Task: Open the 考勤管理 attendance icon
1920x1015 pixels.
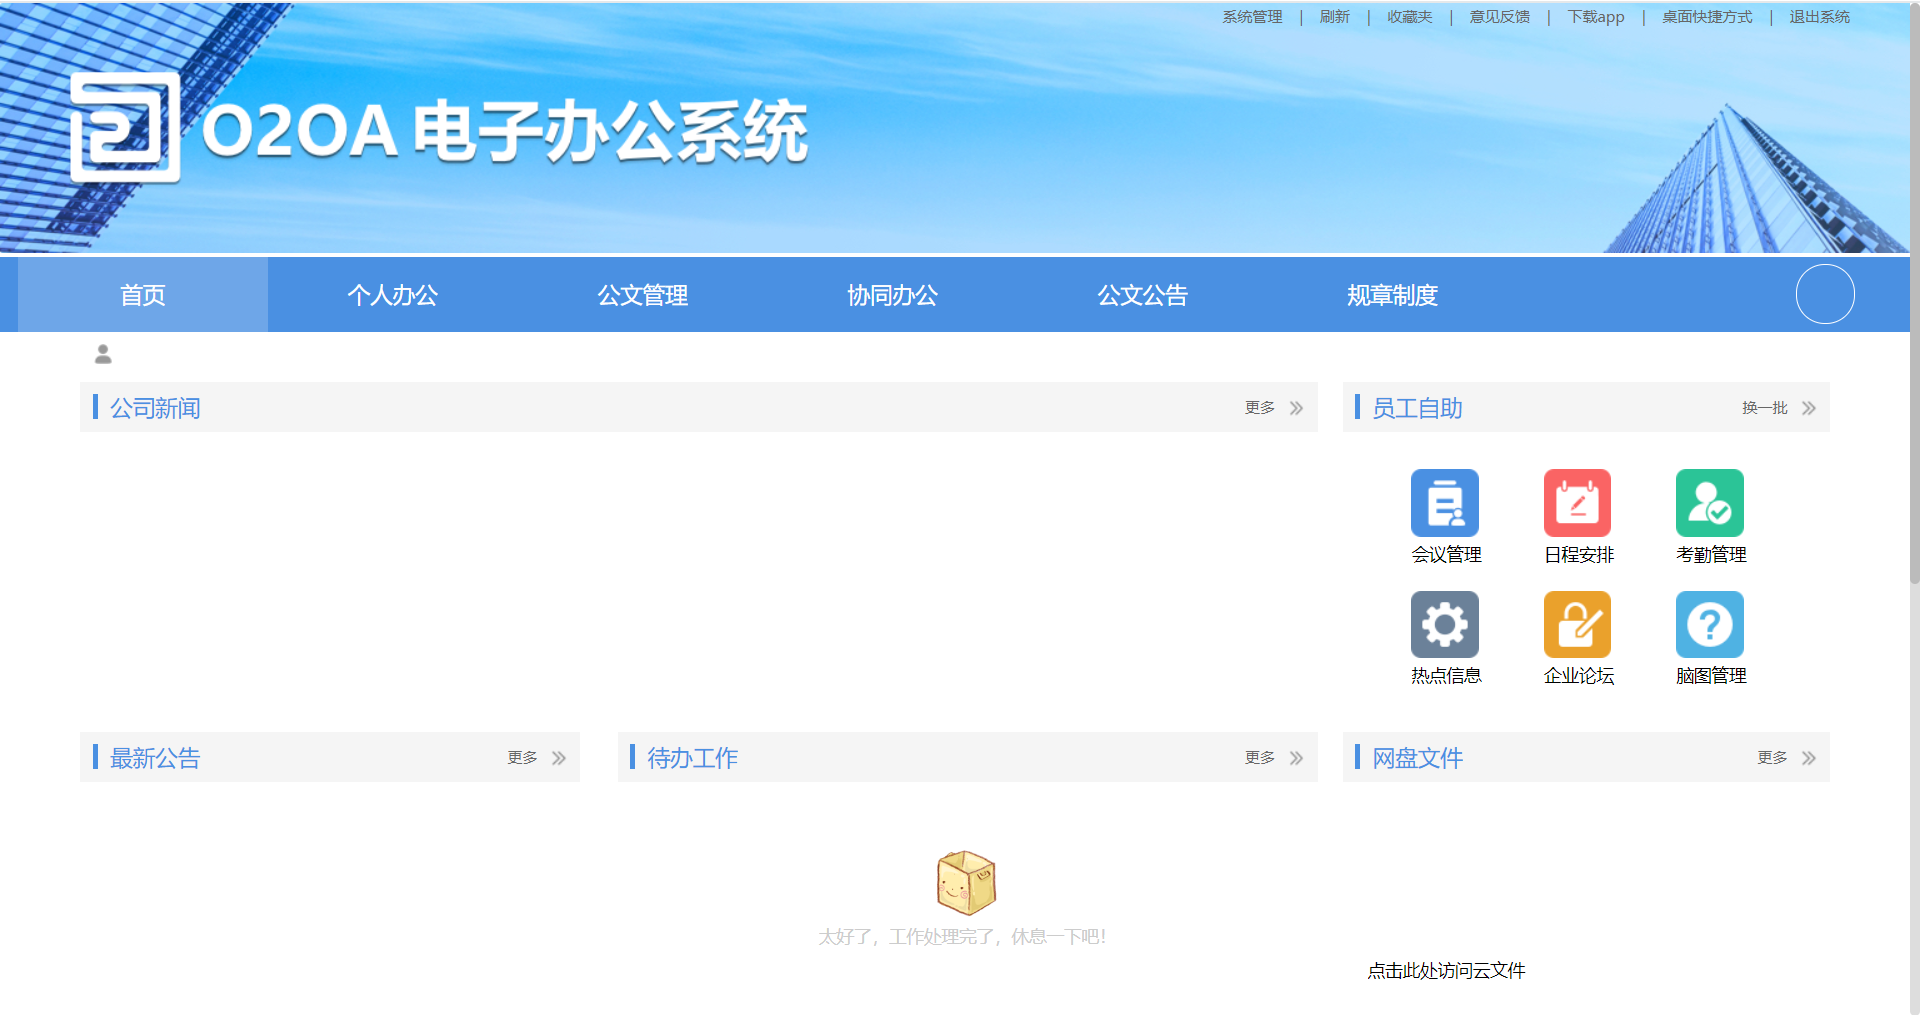Action: pyautogui.click(x=1710, y=503)
